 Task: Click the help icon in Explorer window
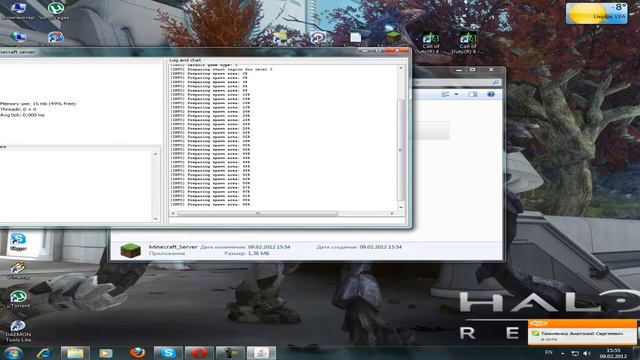[x=491, y=94]
